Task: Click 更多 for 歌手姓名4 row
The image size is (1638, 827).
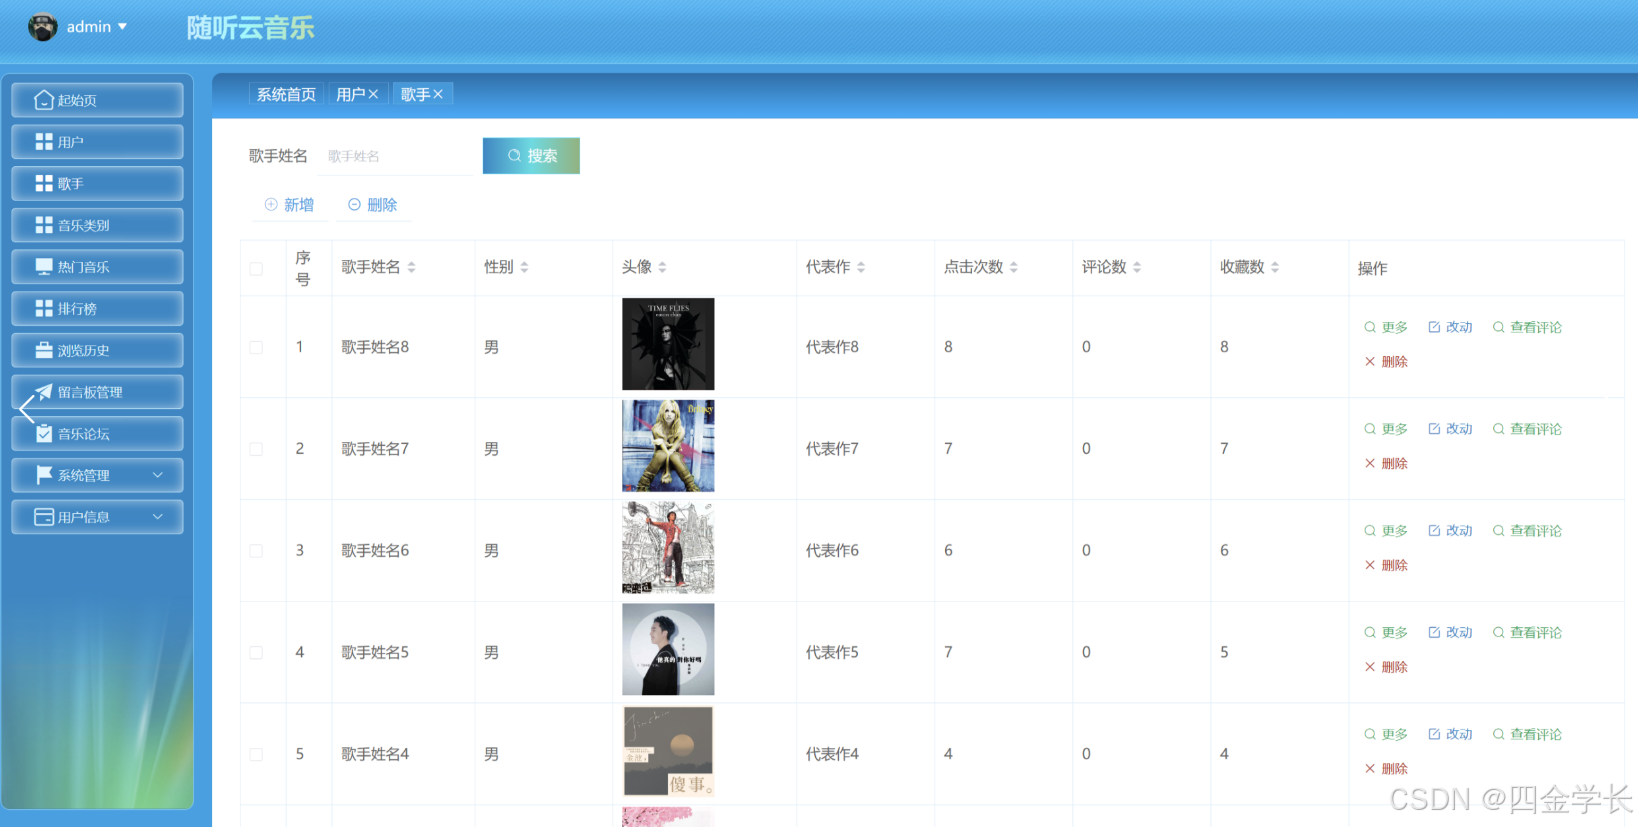Action: pos(1386,735)
